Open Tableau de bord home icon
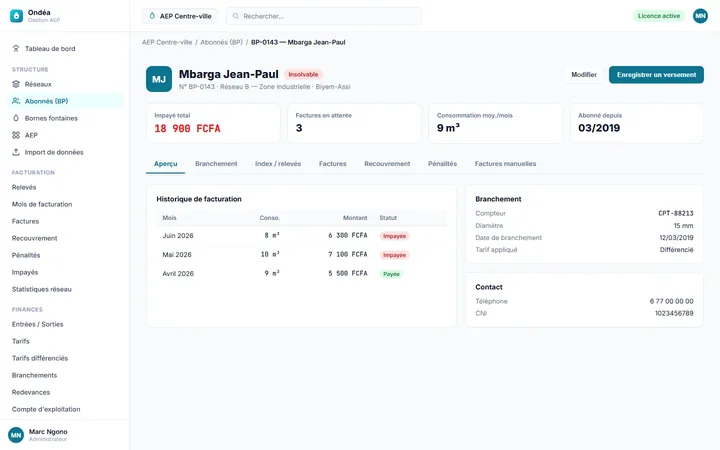 (x=16, y=49)
